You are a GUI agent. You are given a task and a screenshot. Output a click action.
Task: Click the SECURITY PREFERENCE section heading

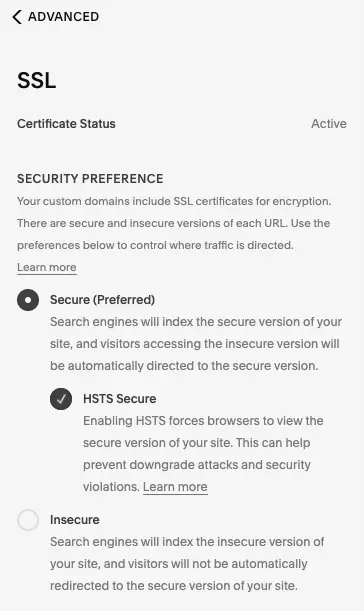coord(90,178)
